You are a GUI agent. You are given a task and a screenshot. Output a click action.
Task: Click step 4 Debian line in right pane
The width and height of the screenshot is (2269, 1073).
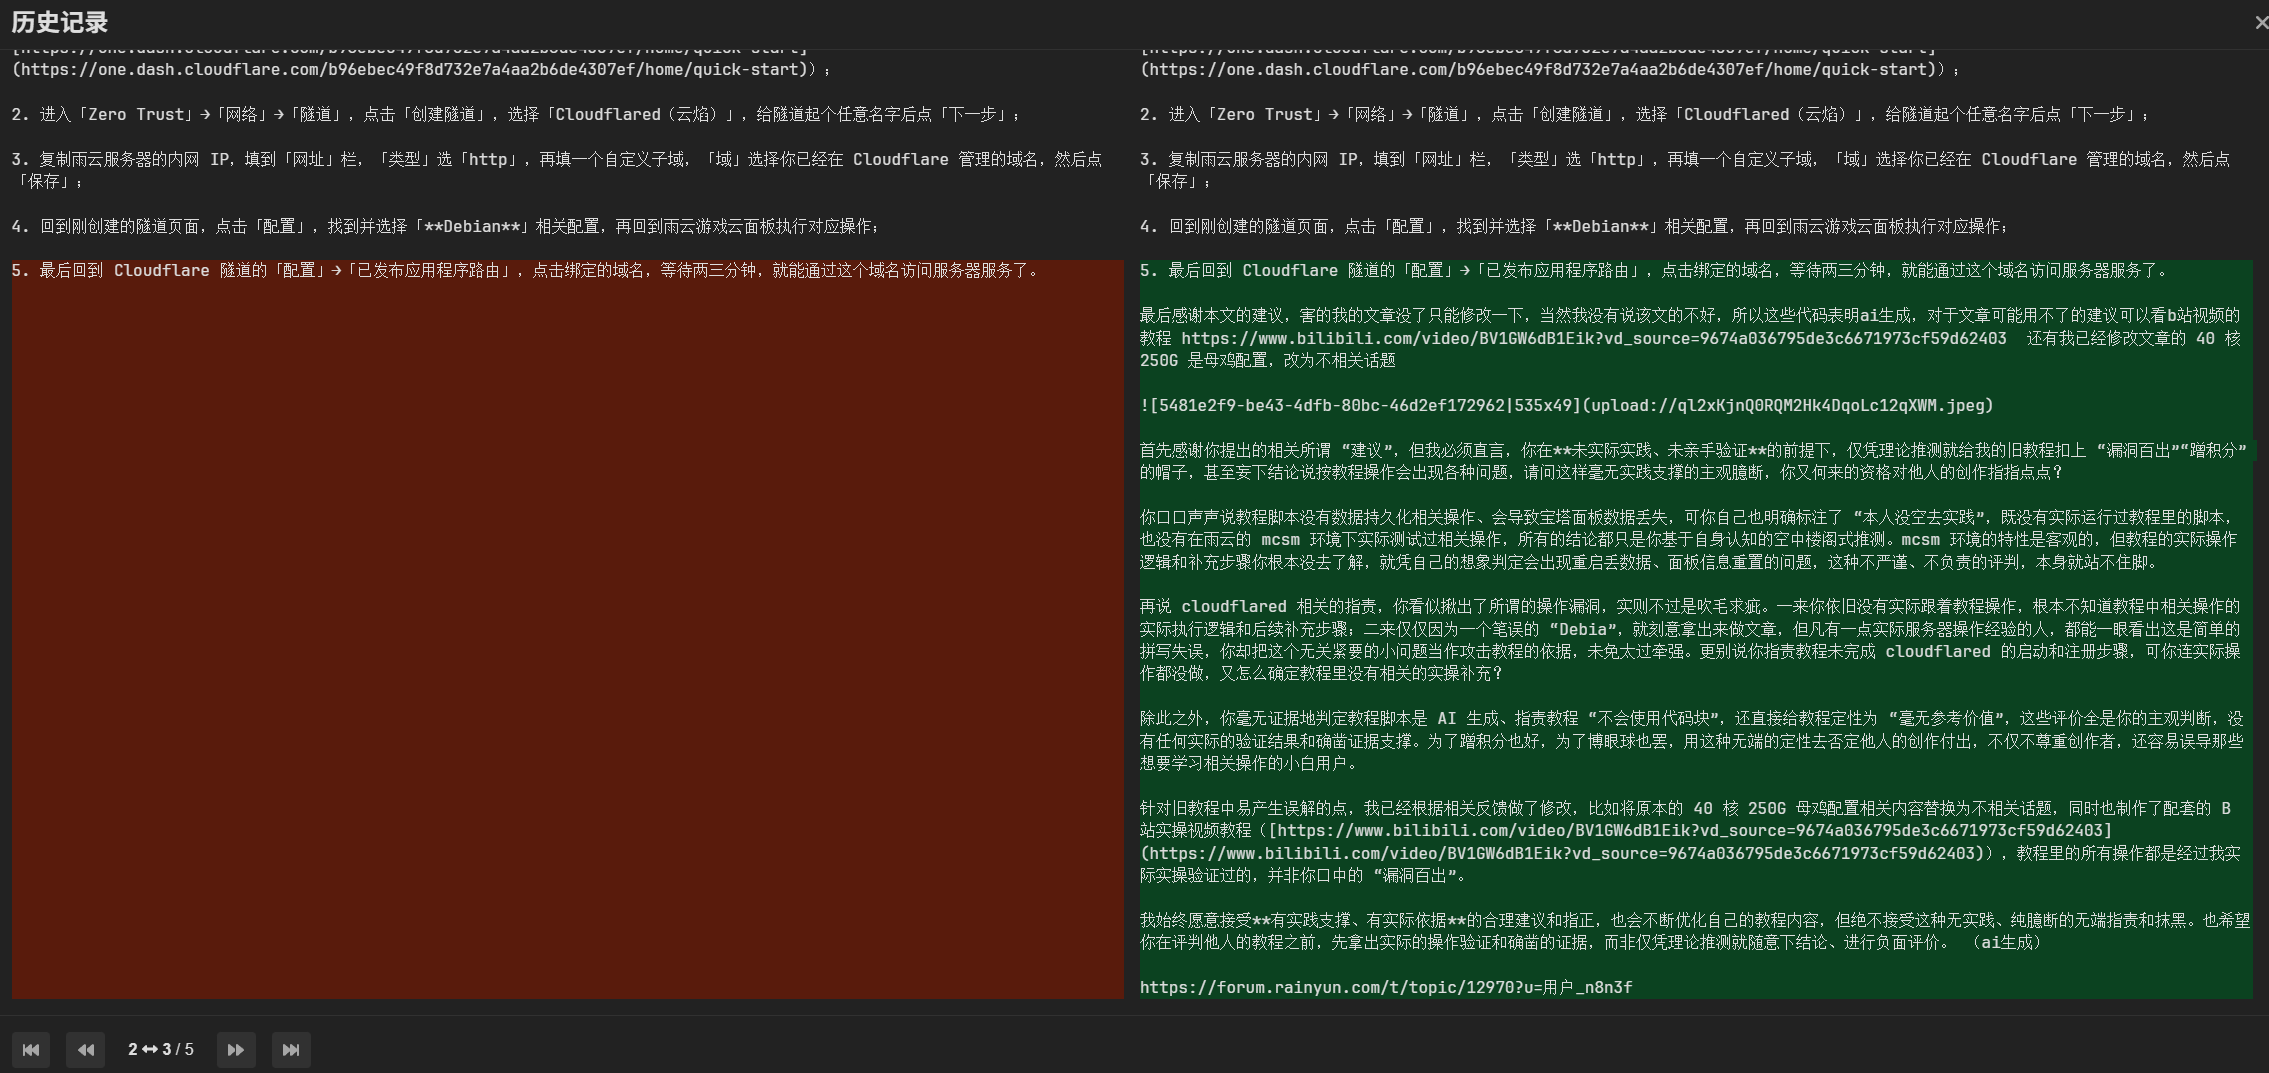[1573, 227]
